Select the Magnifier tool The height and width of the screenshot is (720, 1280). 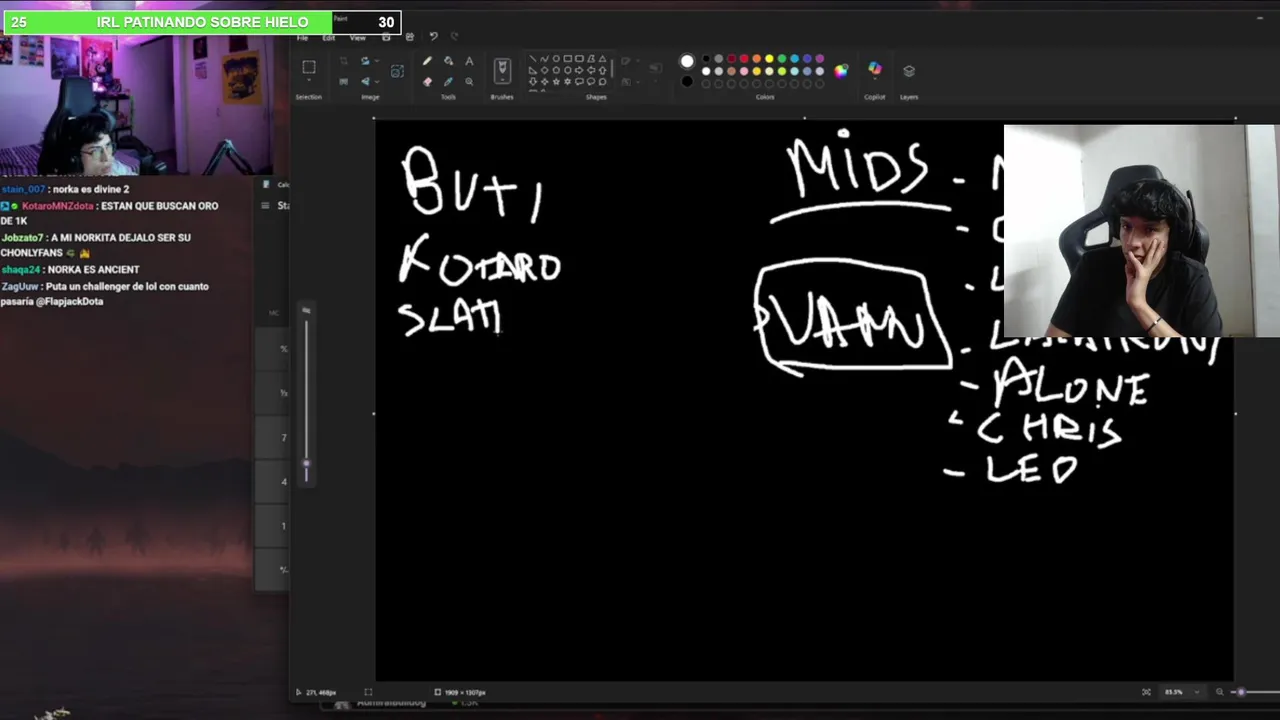(x=469, y=81)
